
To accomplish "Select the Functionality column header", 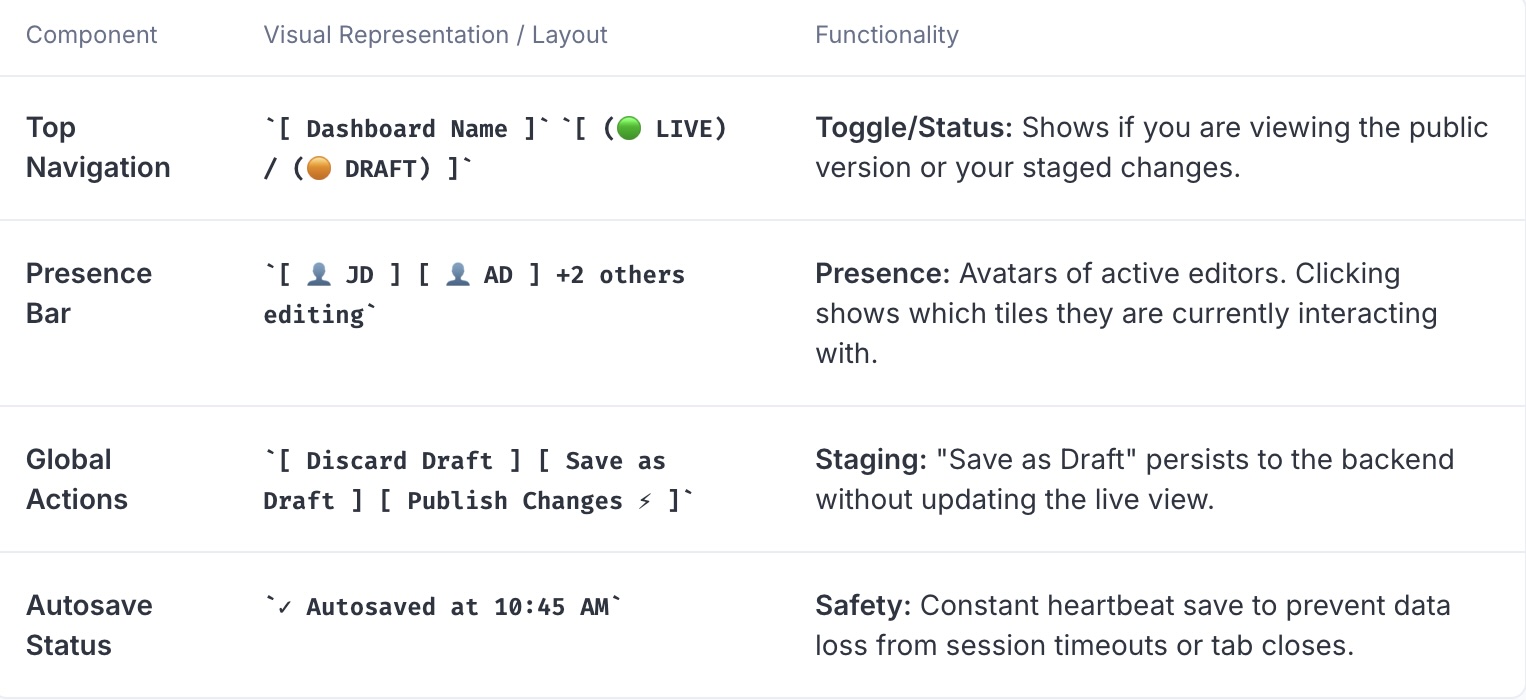I will 887,35.
